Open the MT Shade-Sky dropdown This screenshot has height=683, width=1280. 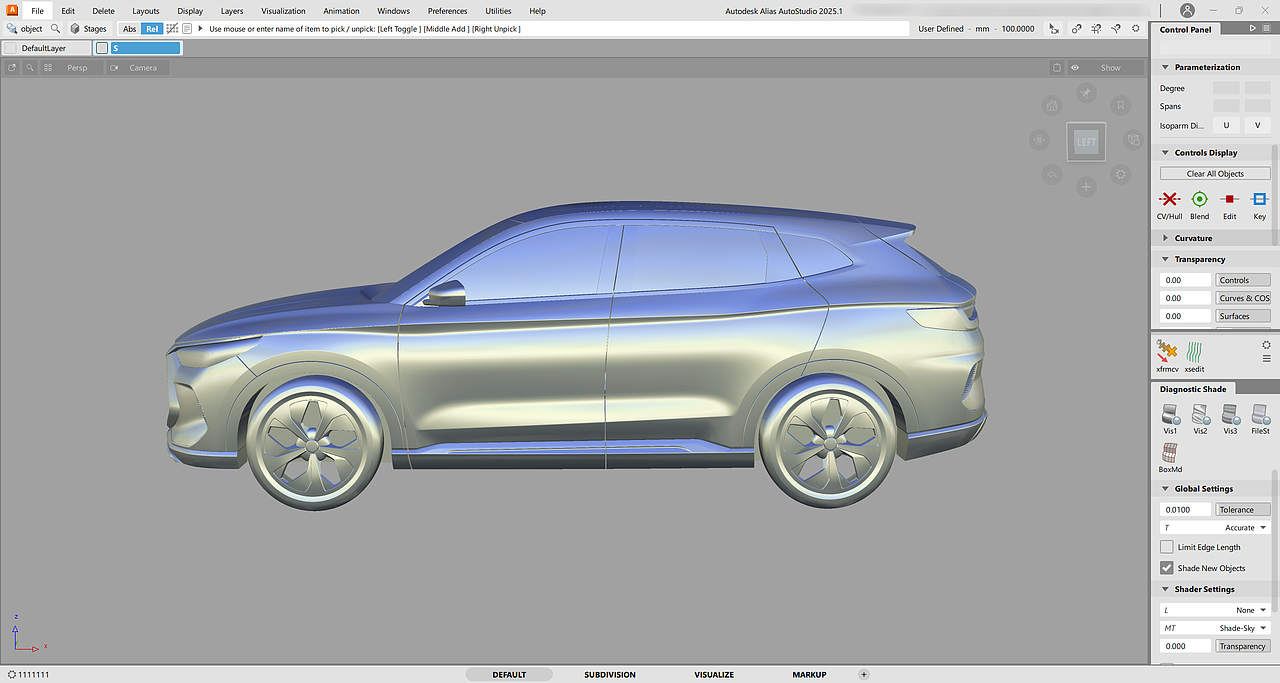click(x=1215, y=628)
